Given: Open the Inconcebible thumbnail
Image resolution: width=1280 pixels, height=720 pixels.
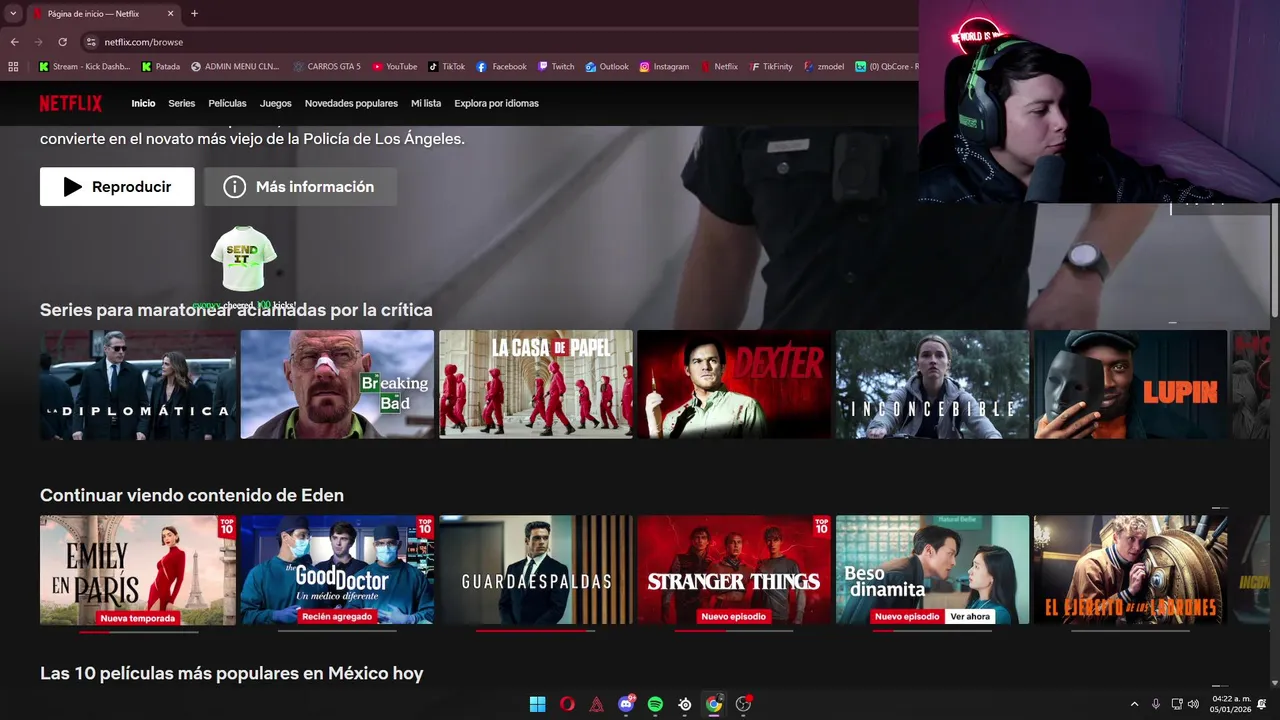Looking at the screenshot, I should click(x=932, y=385).
